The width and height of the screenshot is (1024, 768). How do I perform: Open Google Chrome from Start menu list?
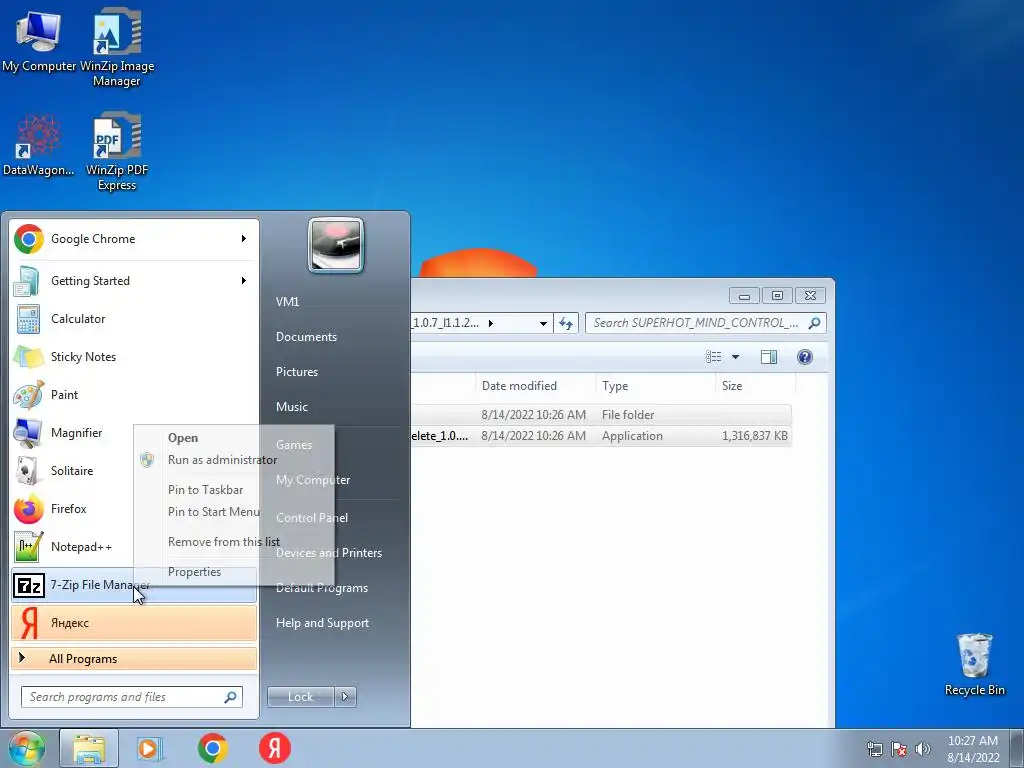click(134, 239)
